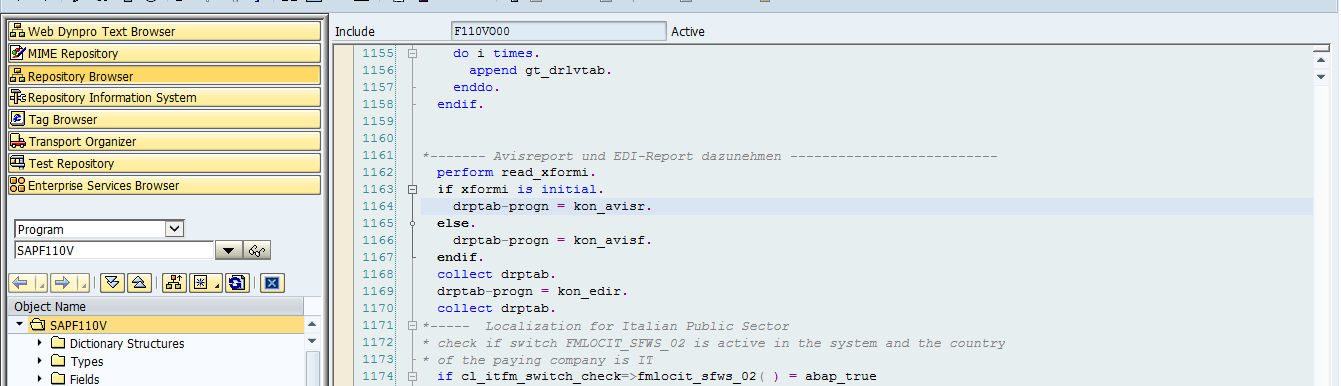Open the favorites star icon menu
This screenshot has width=1341, height=386.
pos(204,283)
